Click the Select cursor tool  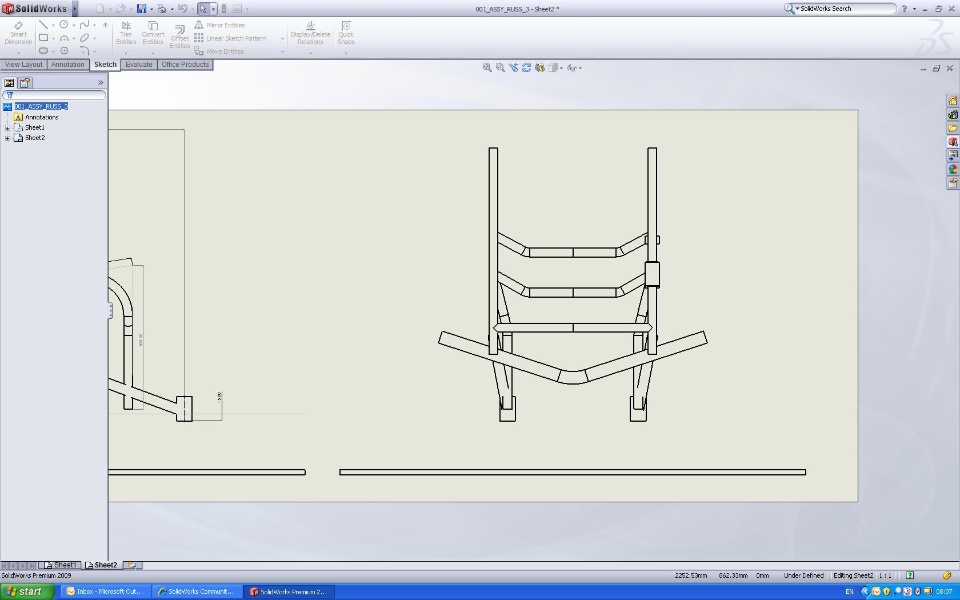click(203, 9)
